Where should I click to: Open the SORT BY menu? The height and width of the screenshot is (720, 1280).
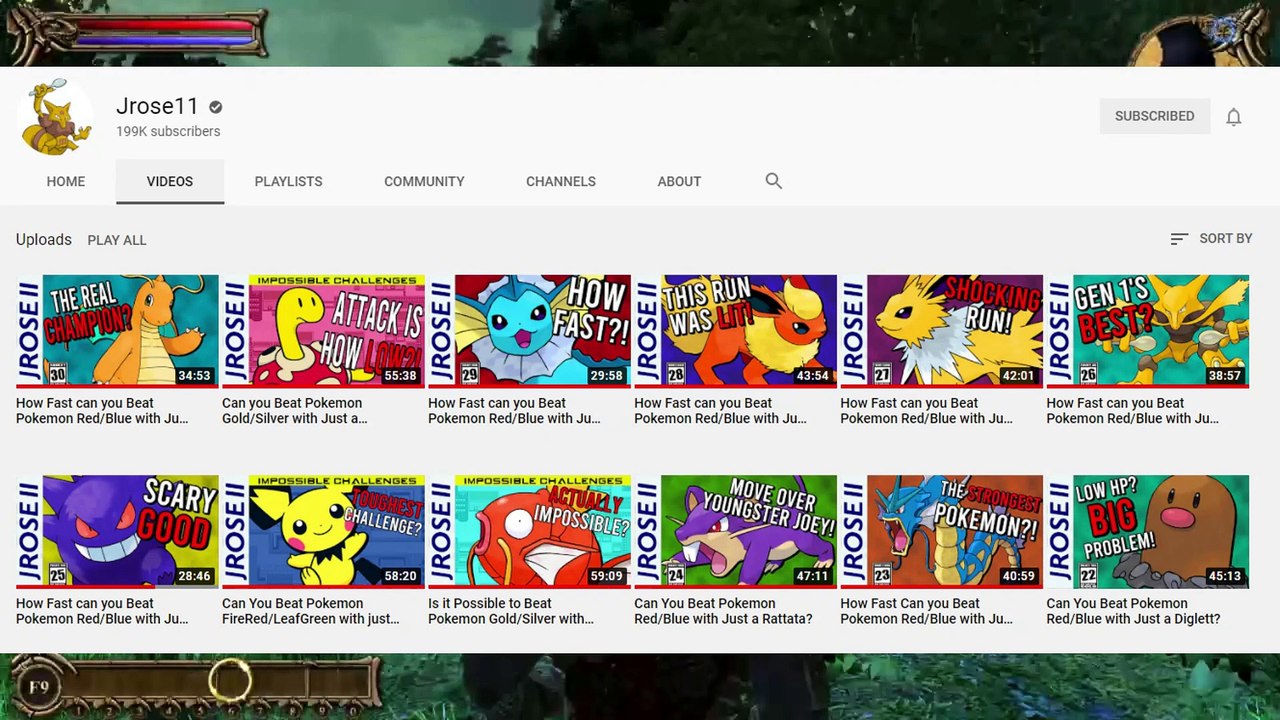coord(1211,239)
